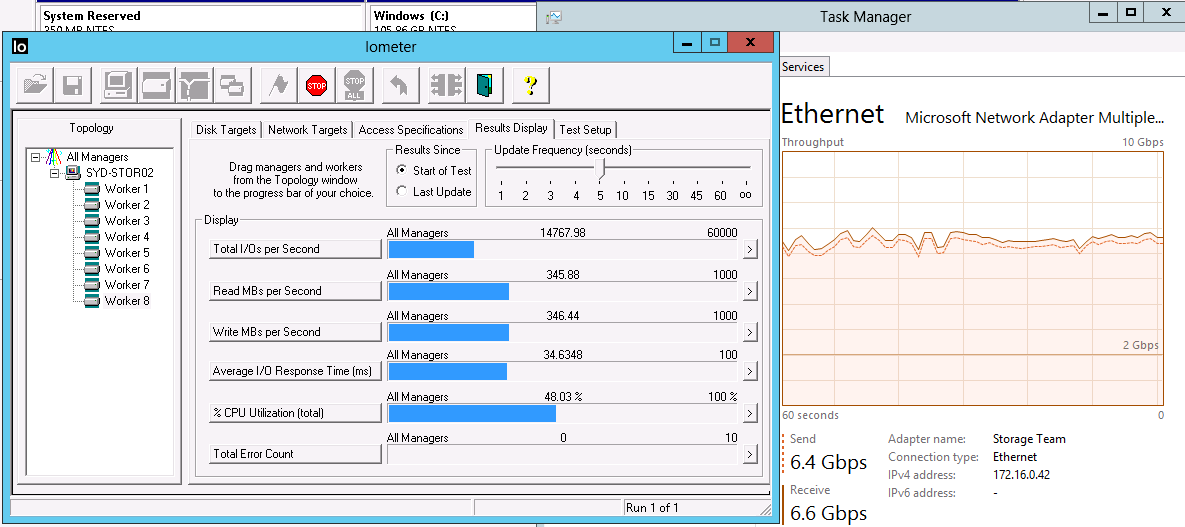Viewport: 1185px width, 527px height.
Task: Click the Save Test Configuration floppy icon
Action: [73, 85]
